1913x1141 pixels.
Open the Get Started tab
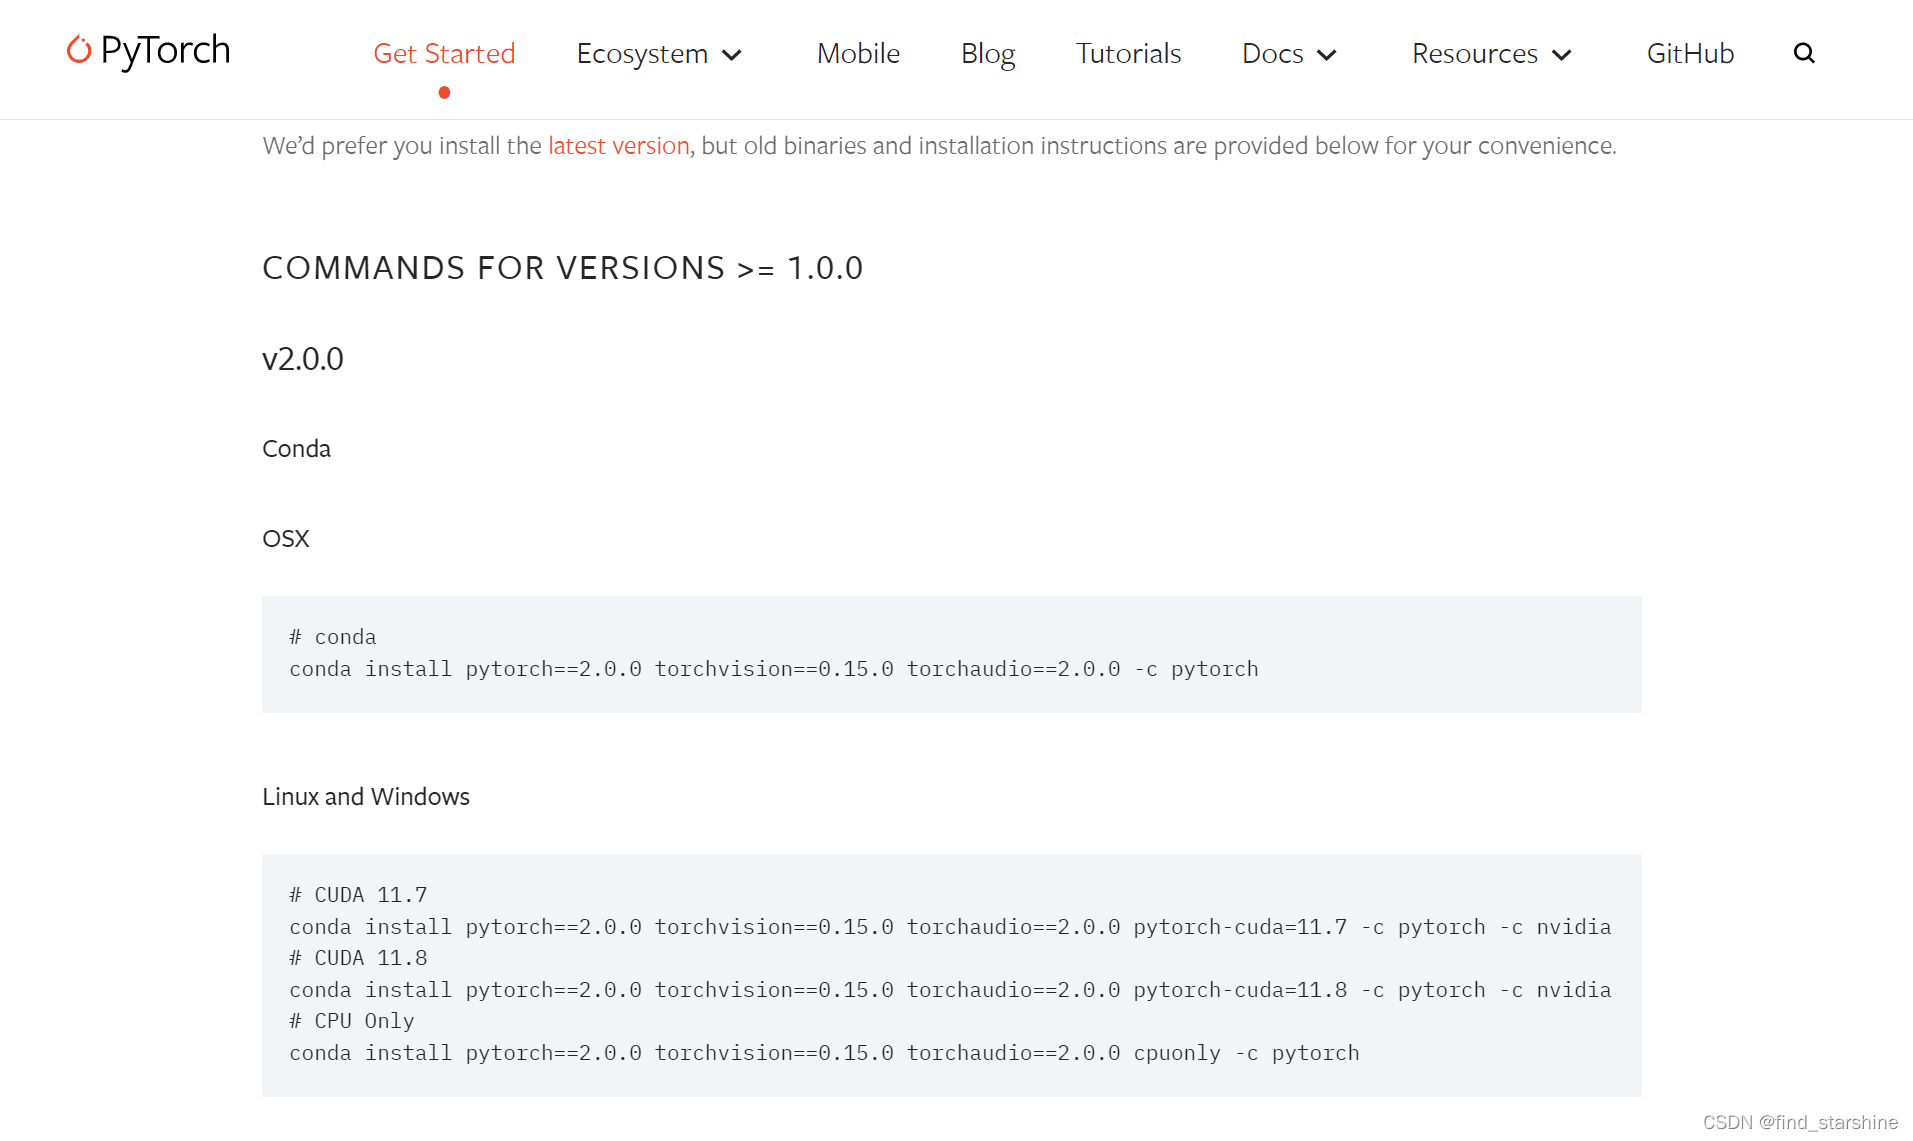(x=444, y=53)
